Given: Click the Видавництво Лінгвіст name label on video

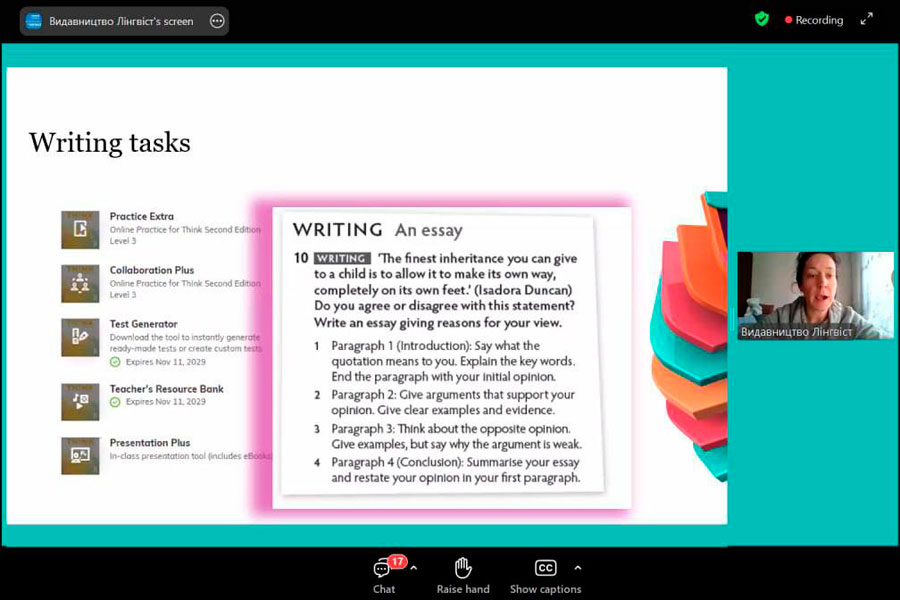Looking at the screenshot, I should pos(796,332).
